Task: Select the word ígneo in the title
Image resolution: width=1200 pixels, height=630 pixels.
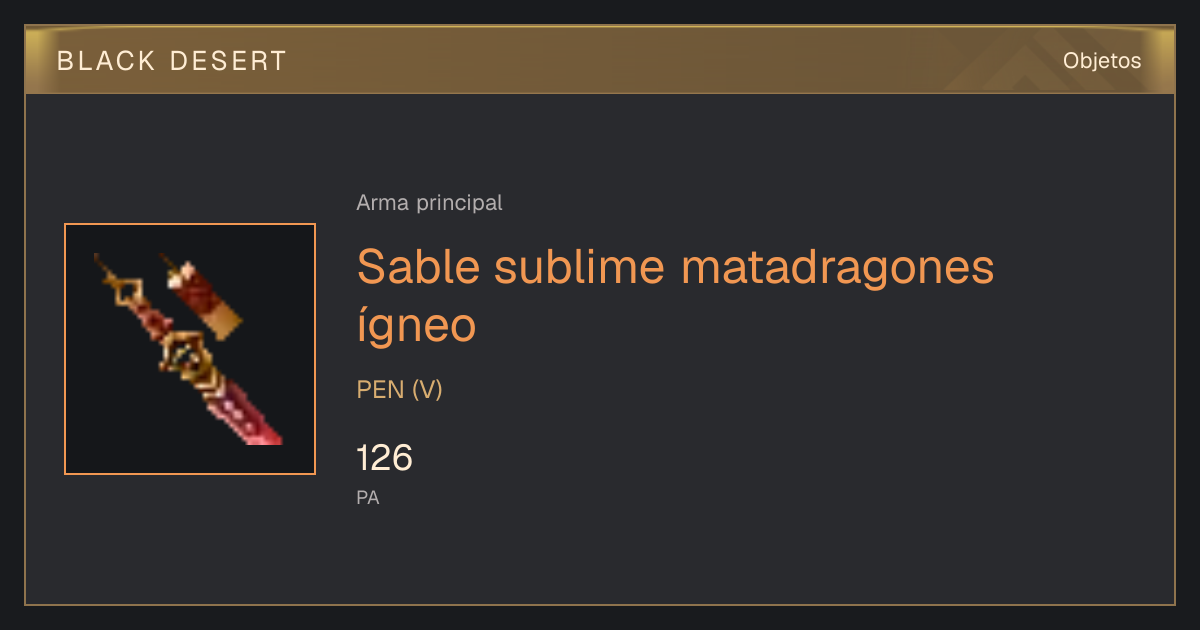Action: click(416, 325)
